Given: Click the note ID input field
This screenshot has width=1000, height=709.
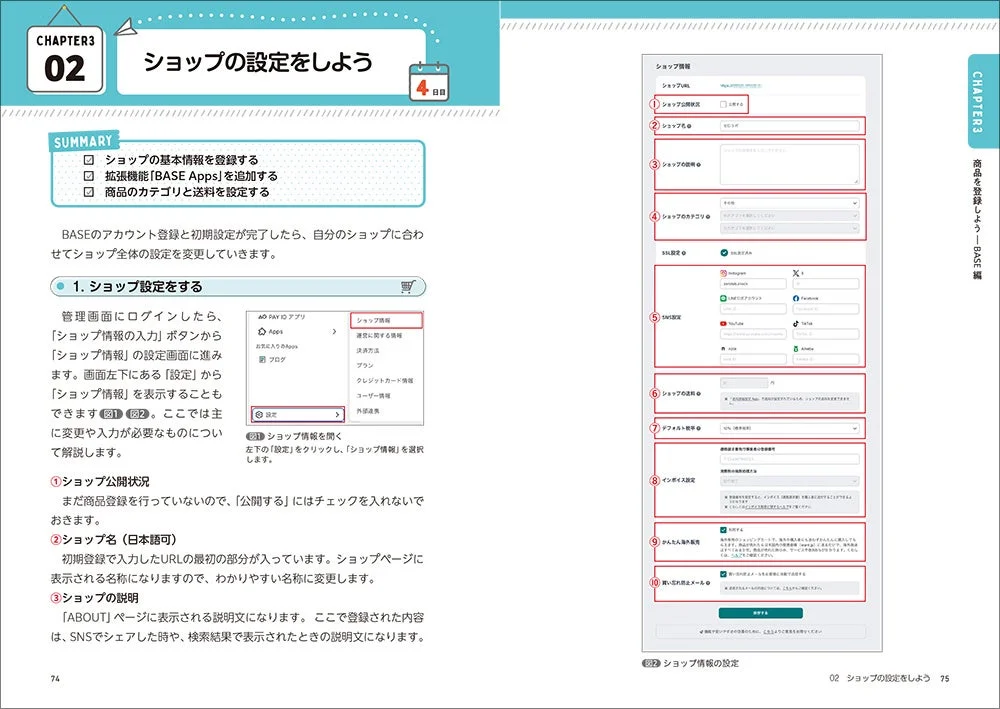Looking at the screenshot, I should [753, 360].
